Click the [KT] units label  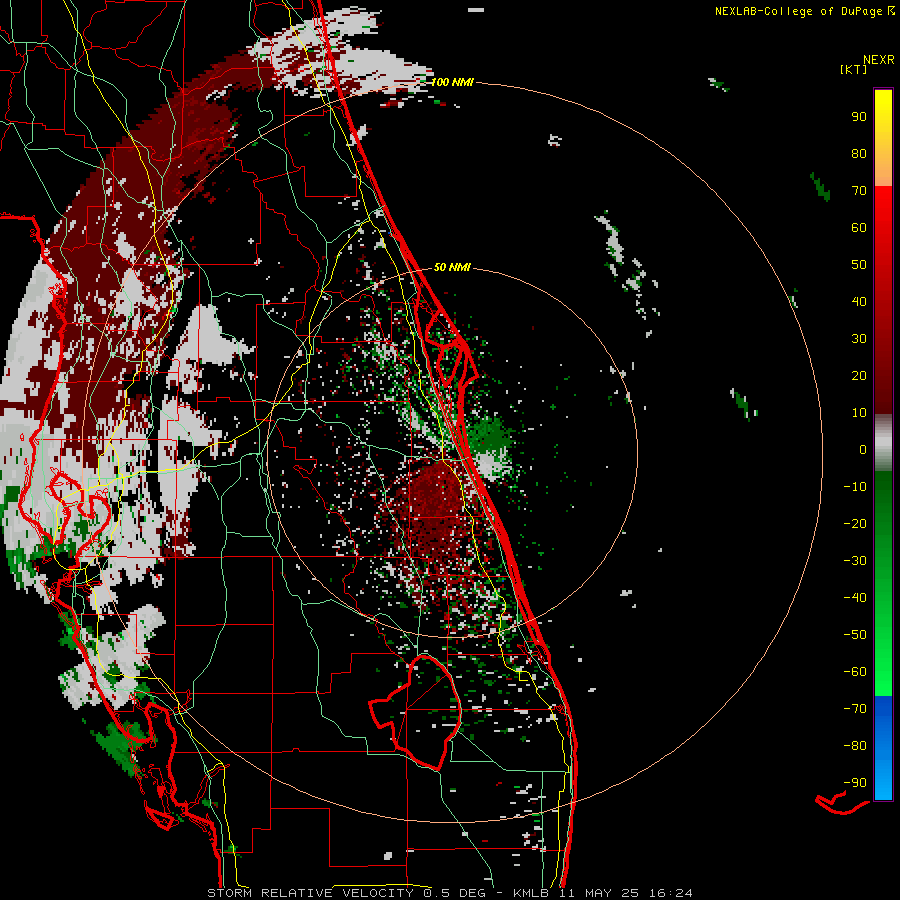click(854, 69)
